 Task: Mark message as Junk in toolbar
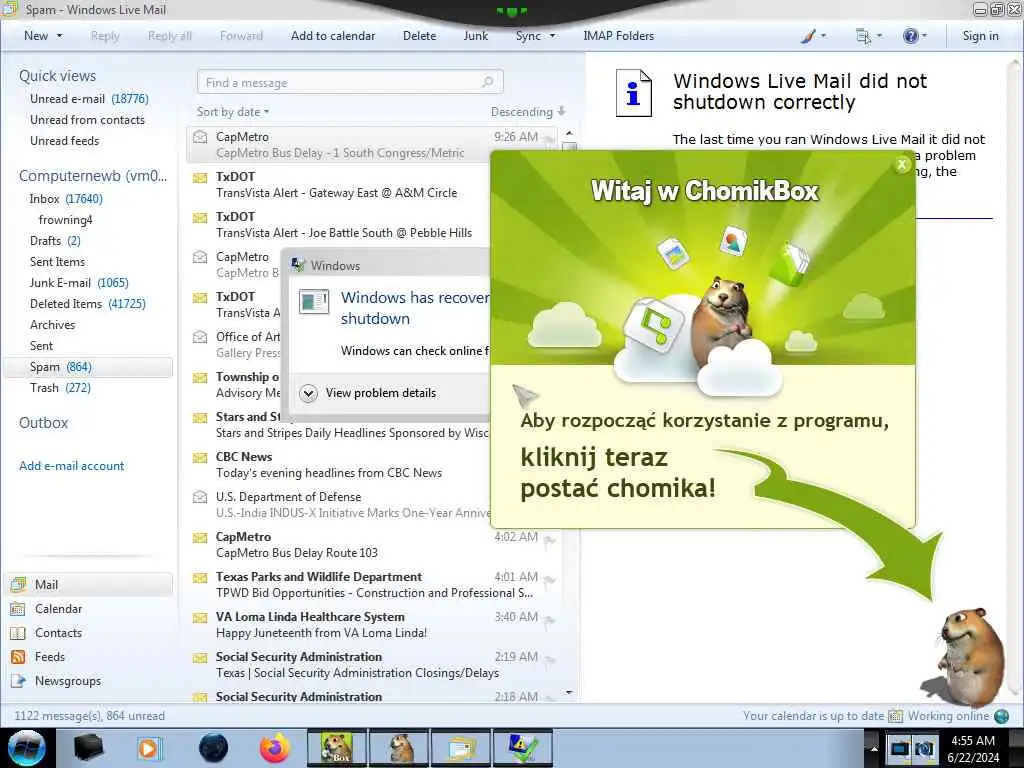tap(475, 36)
